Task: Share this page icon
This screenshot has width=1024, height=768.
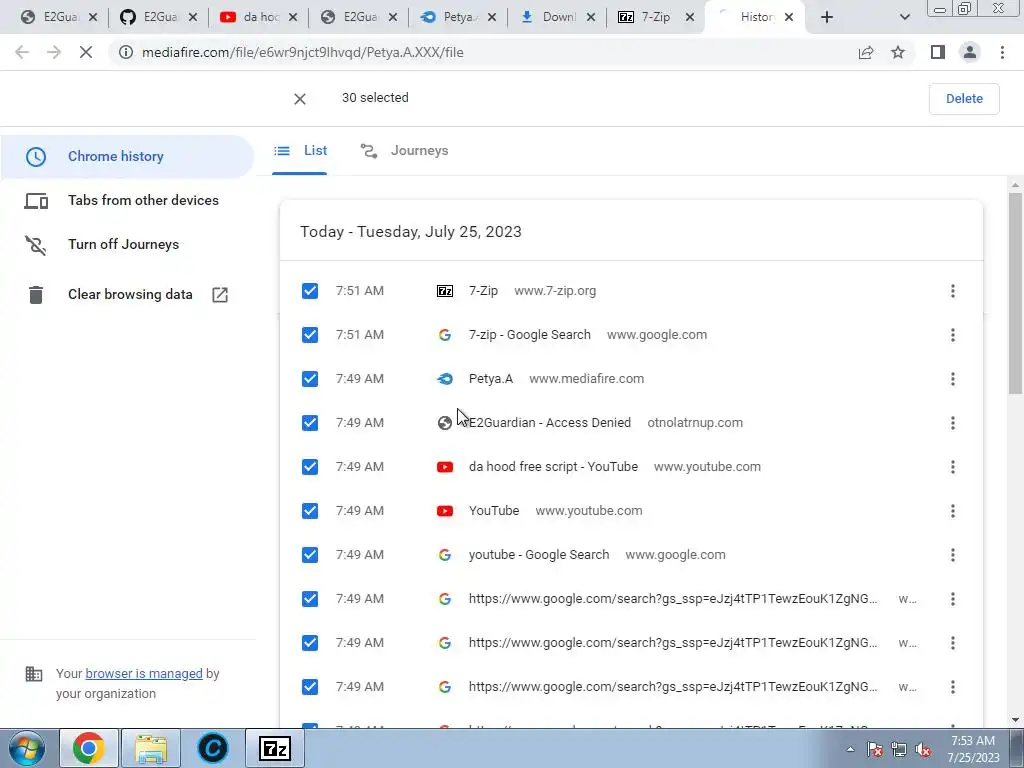Action: pos(866,52)
